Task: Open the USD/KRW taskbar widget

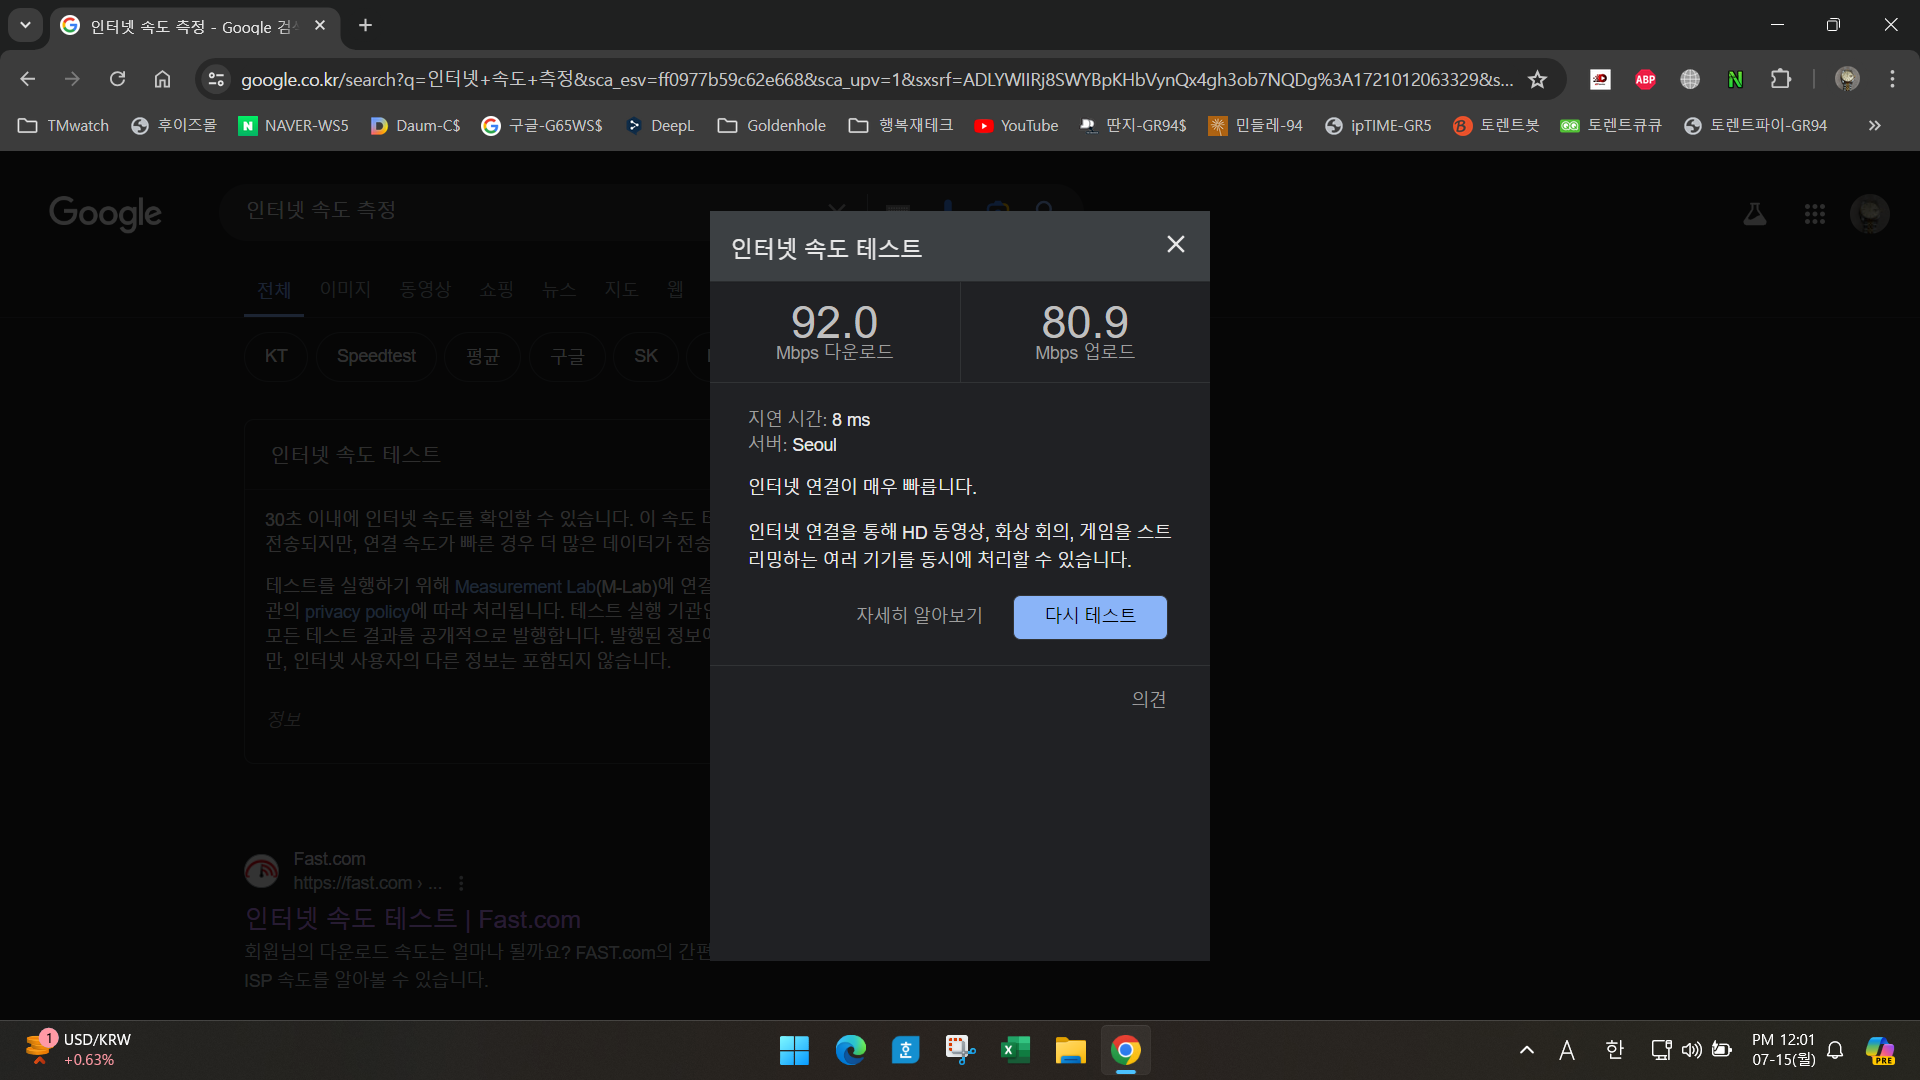Action: [x=80, y=1050]
